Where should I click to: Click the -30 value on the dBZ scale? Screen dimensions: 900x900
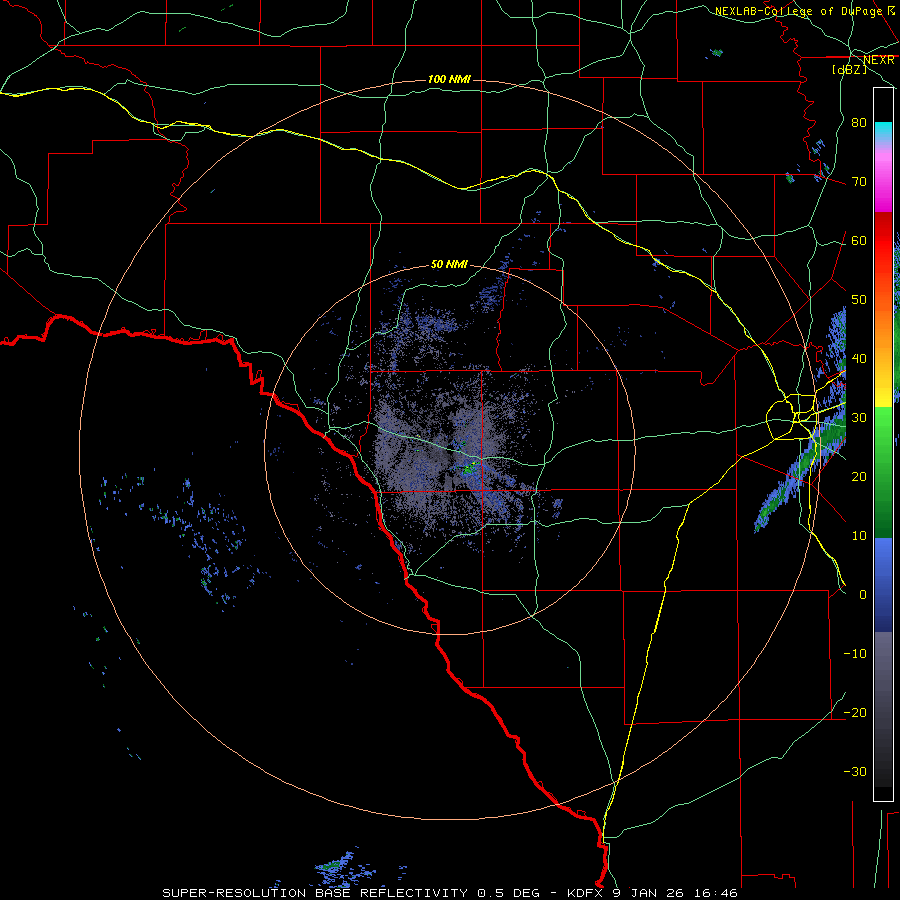pos(855,772)
